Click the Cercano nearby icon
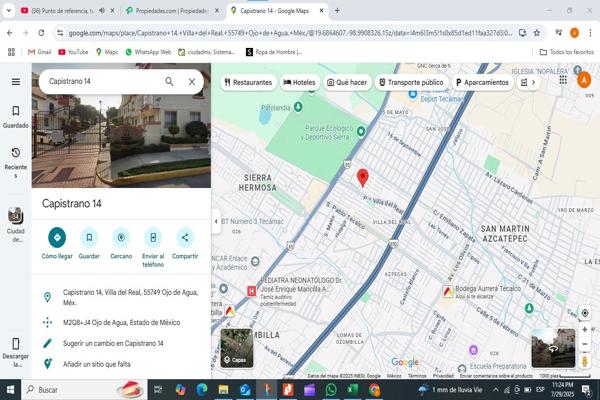The height and width of the screenshot is (400, 600). click(121, 238)
